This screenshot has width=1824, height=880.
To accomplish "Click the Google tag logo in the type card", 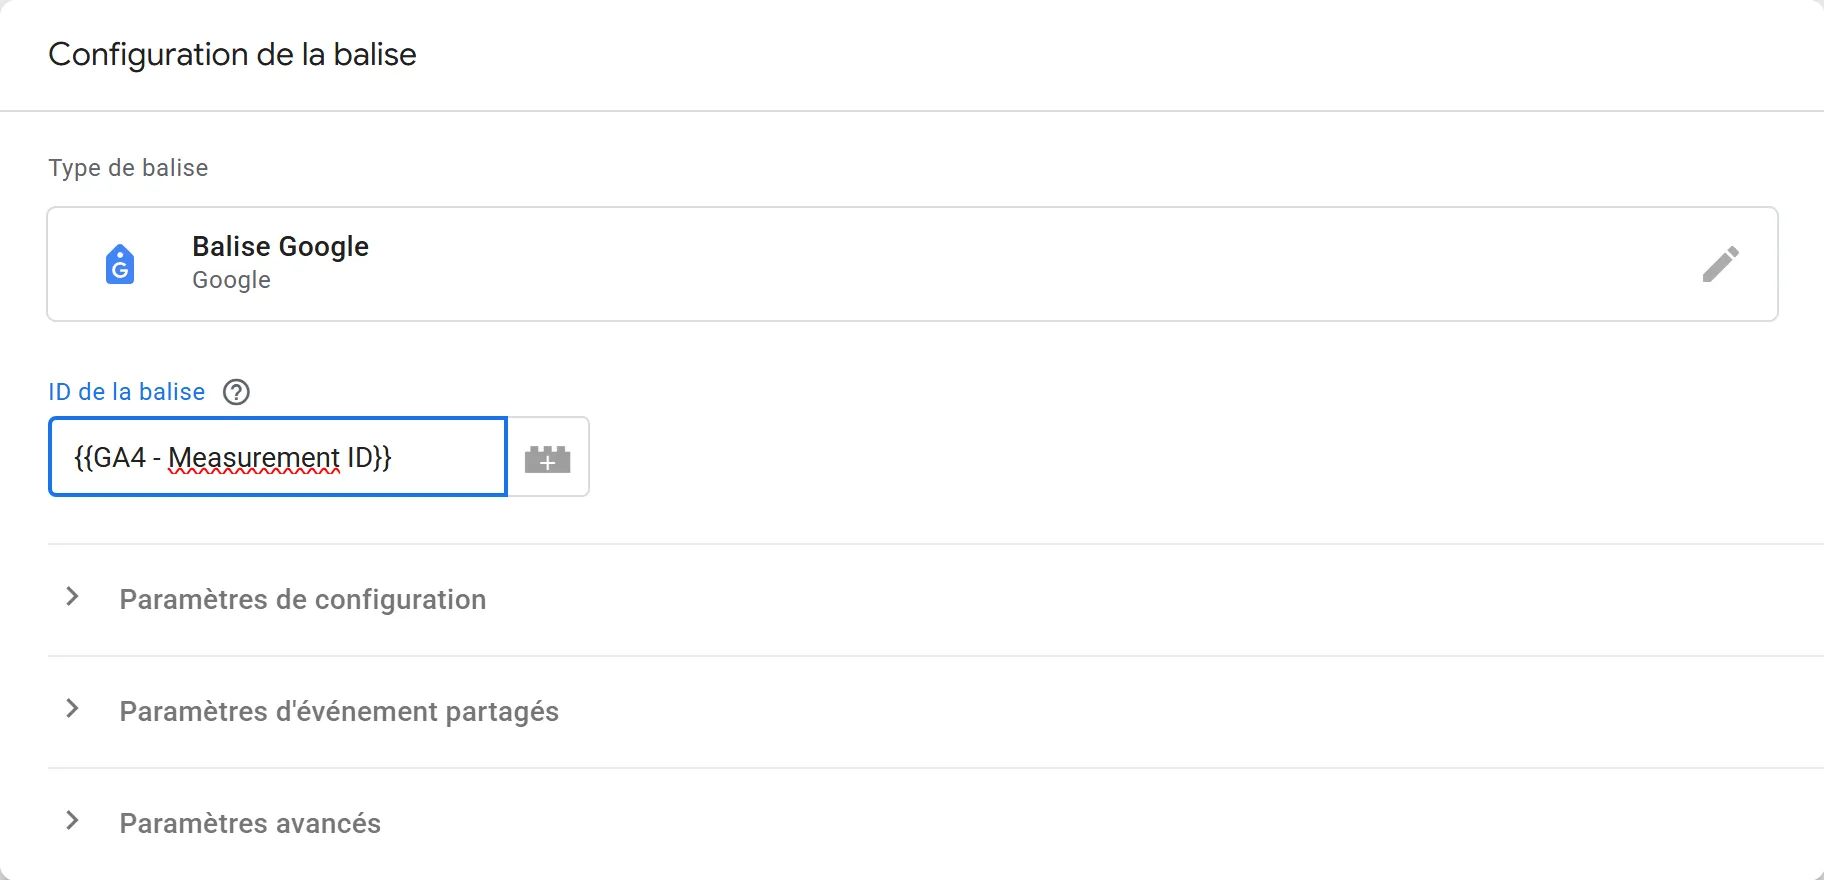I will coord(119,263).
